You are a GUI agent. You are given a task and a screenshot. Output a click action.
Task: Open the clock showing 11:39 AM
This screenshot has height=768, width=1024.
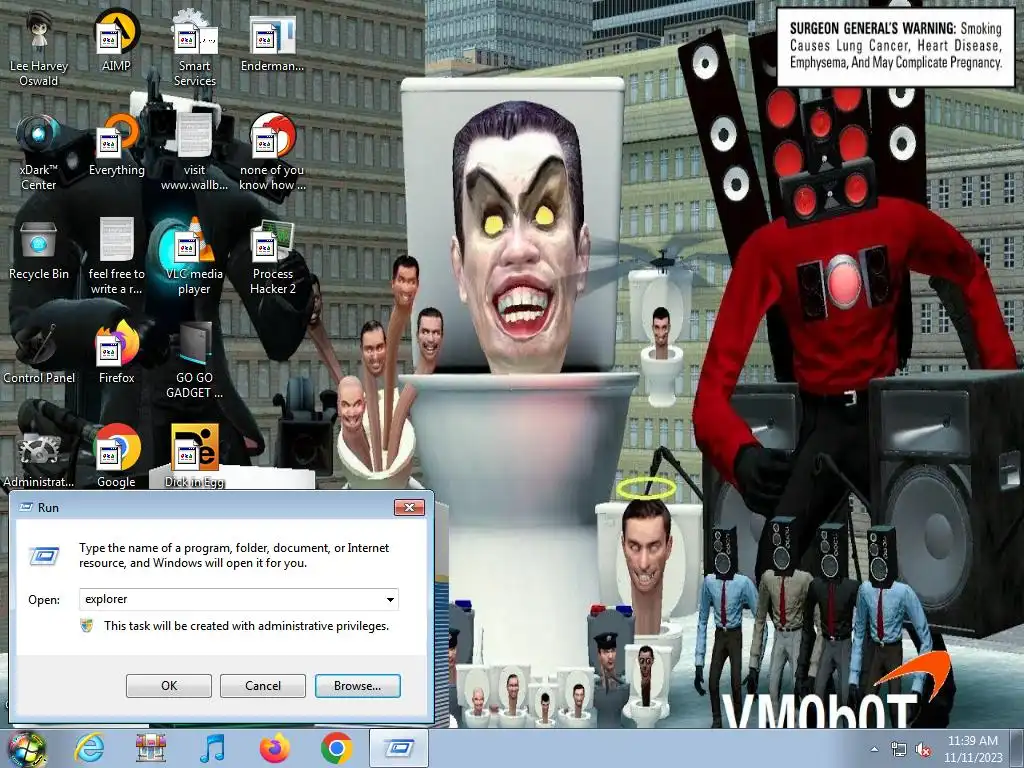tap(972, 749)
